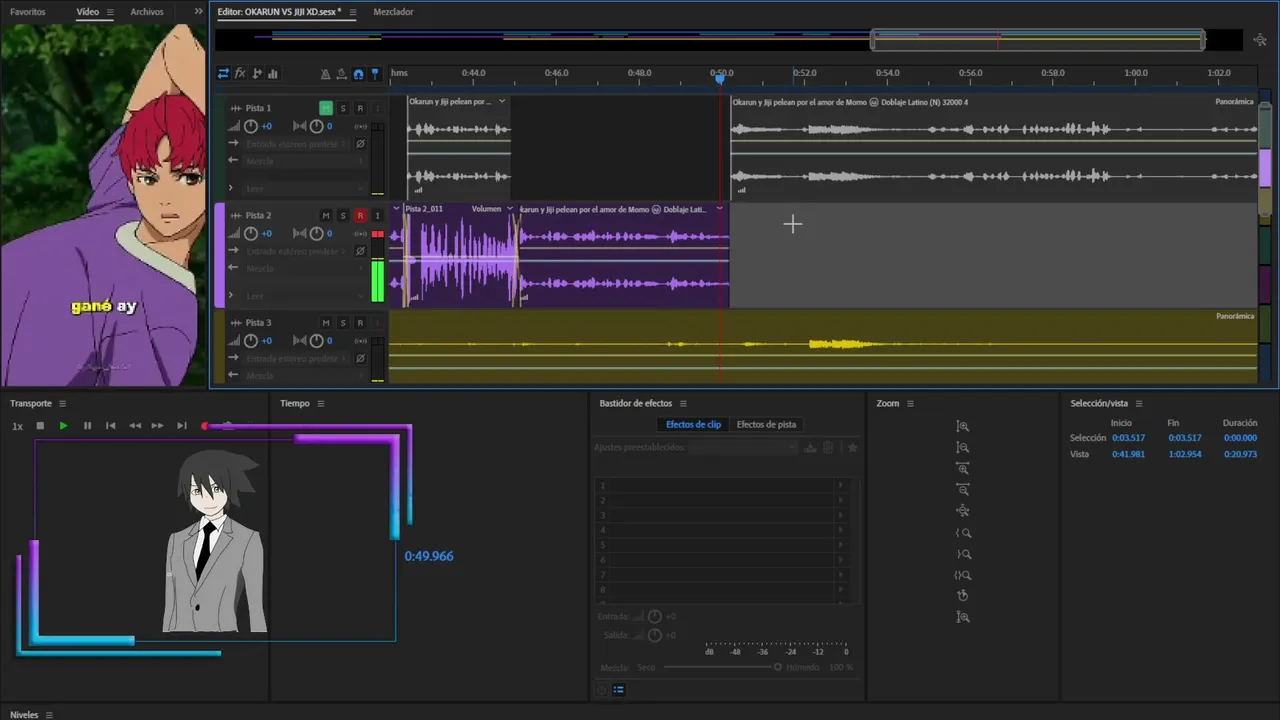Viewport: 1280px width, 720px height.
Task: Open the Volumen dropdown on clip Pista 2_011
Action: point(510,209)
